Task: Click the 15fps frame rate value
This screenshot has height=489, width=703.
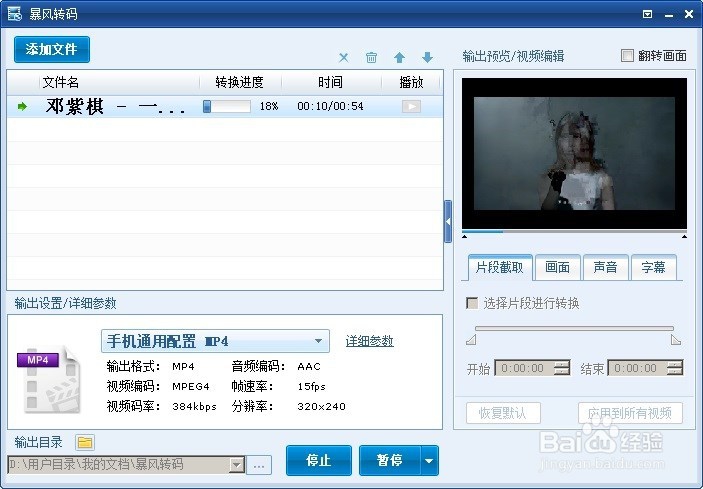Action: coord(311,386)
